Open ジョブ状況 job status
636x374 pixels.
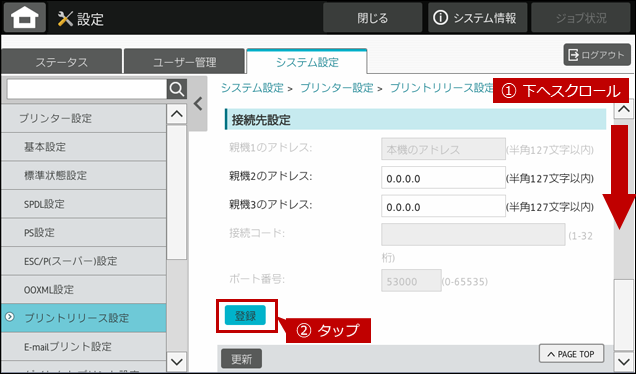coord(581,18)
